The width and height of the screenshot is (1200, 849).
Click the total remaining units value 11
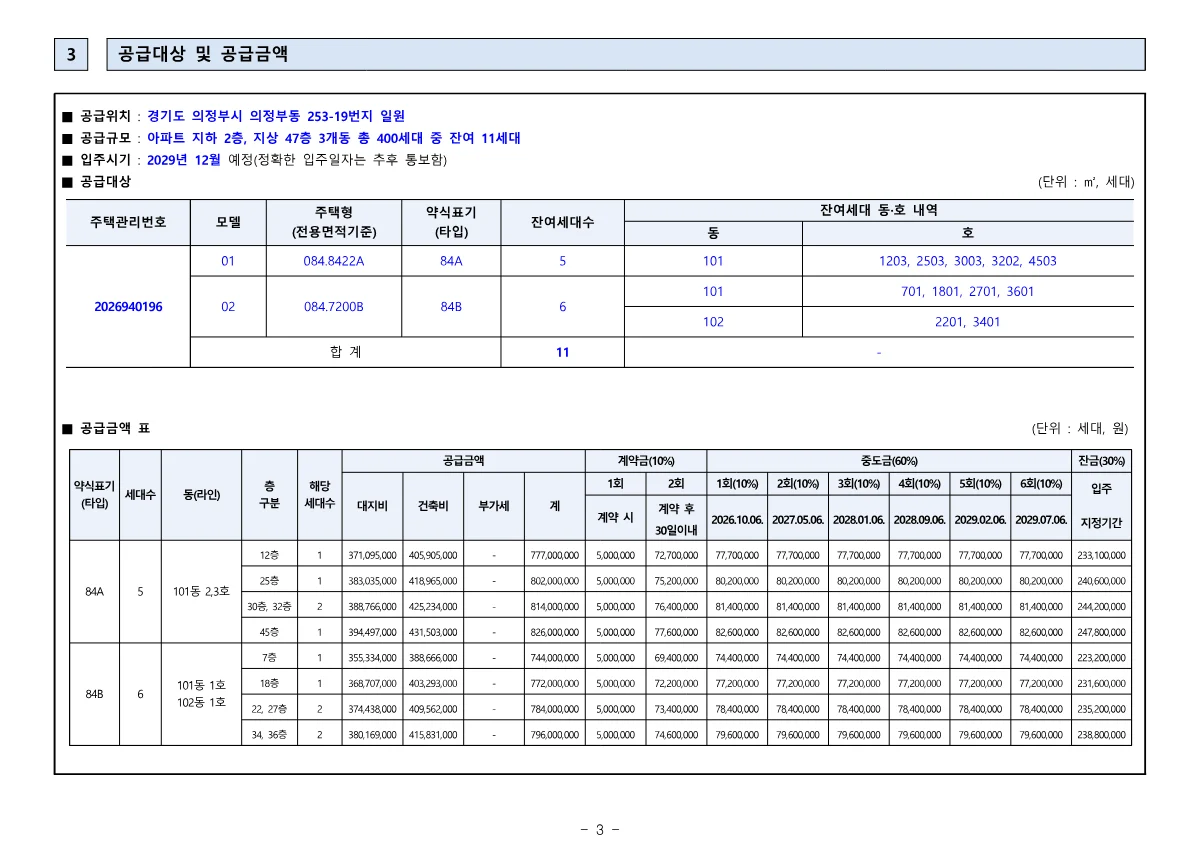pos(562,352)
